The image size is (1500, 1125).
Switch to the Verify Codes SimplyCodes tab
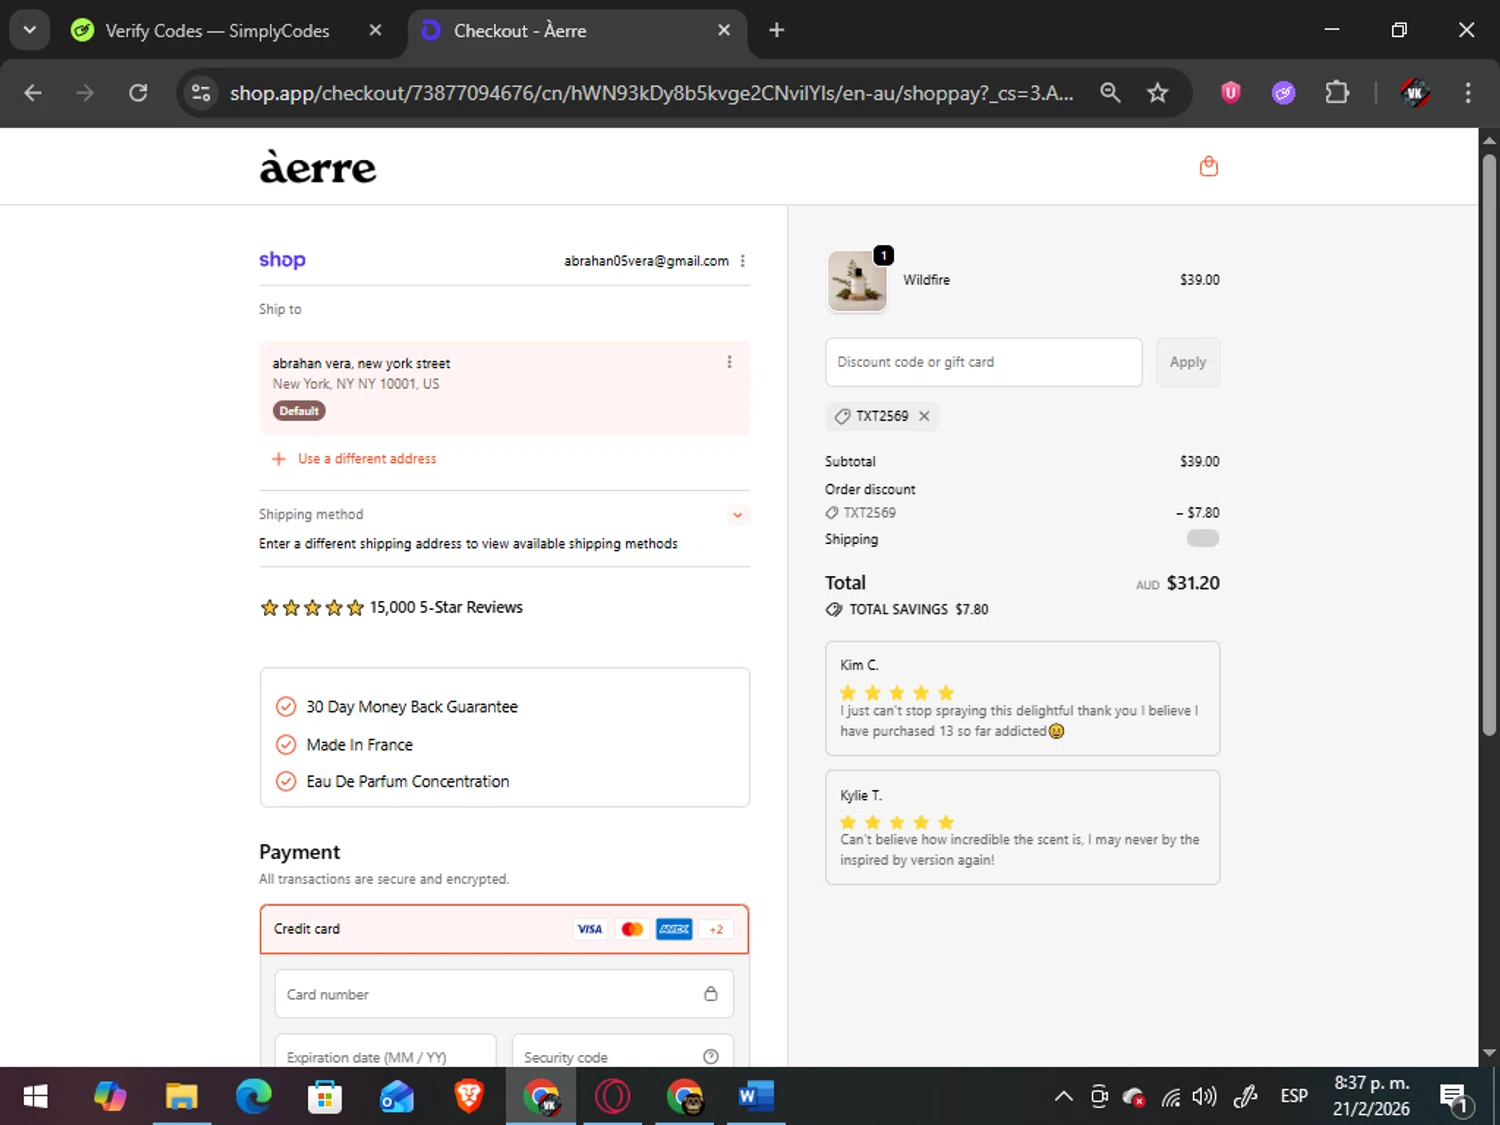coord(217,31)
